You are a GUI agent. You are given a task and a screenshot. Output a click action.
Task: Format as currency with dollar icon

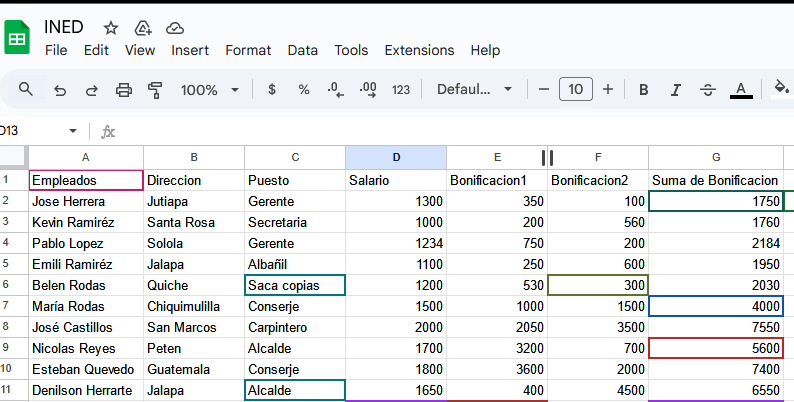click(x=272, y=90)
